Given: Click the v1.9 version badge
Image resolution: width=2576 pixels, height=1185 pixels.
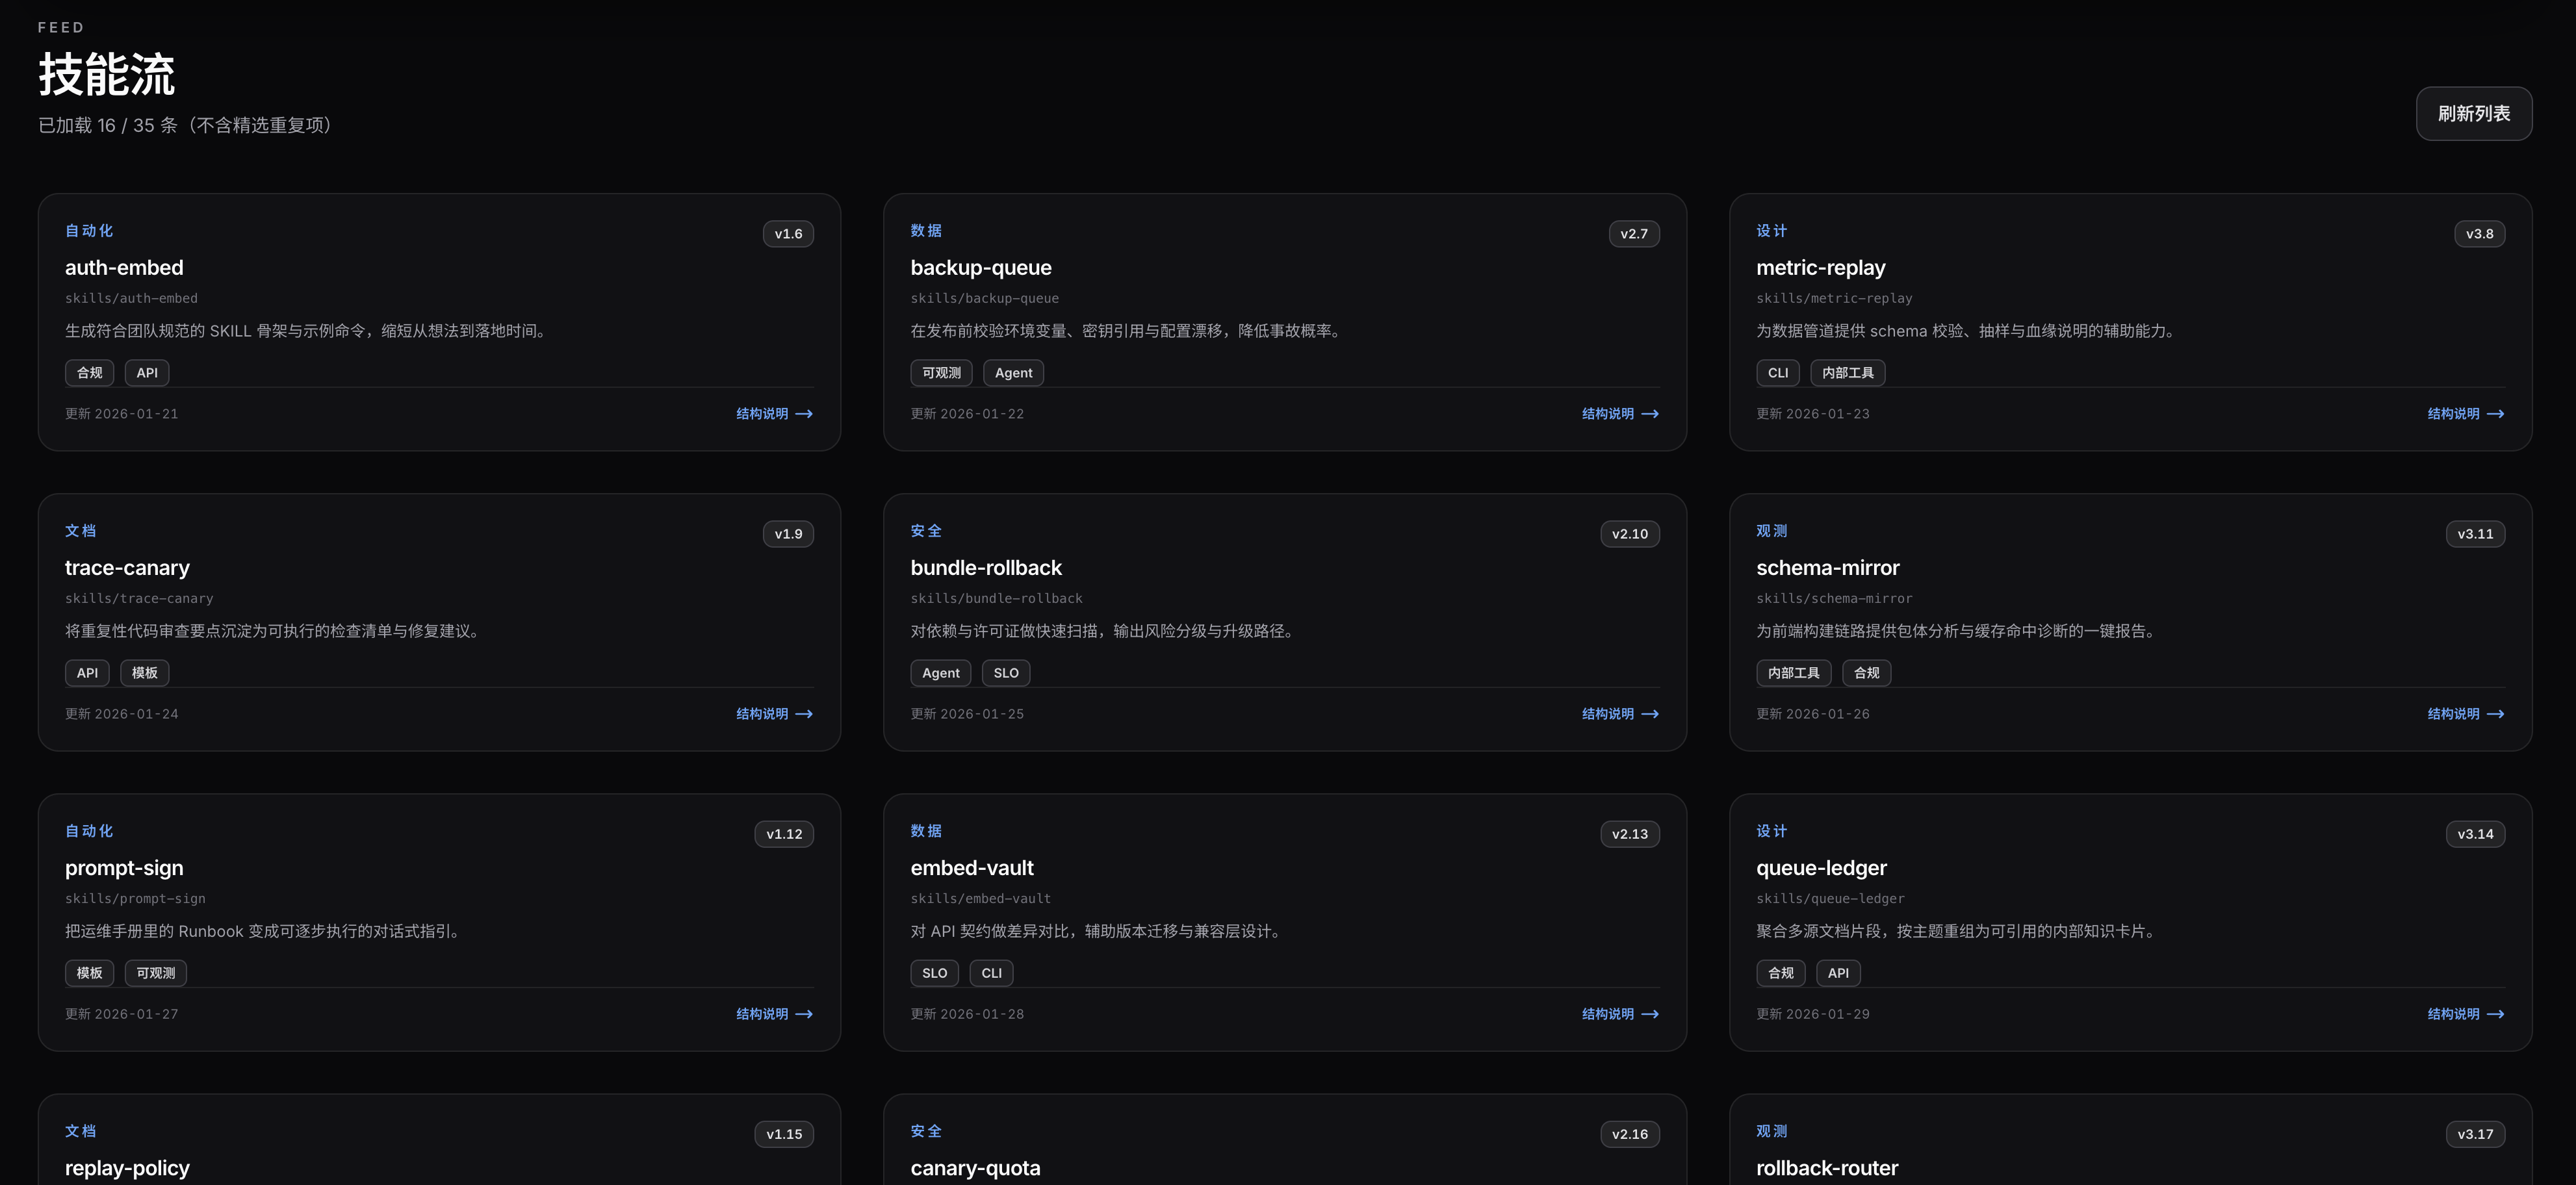Looking at the screenshot, I should 788,534.
